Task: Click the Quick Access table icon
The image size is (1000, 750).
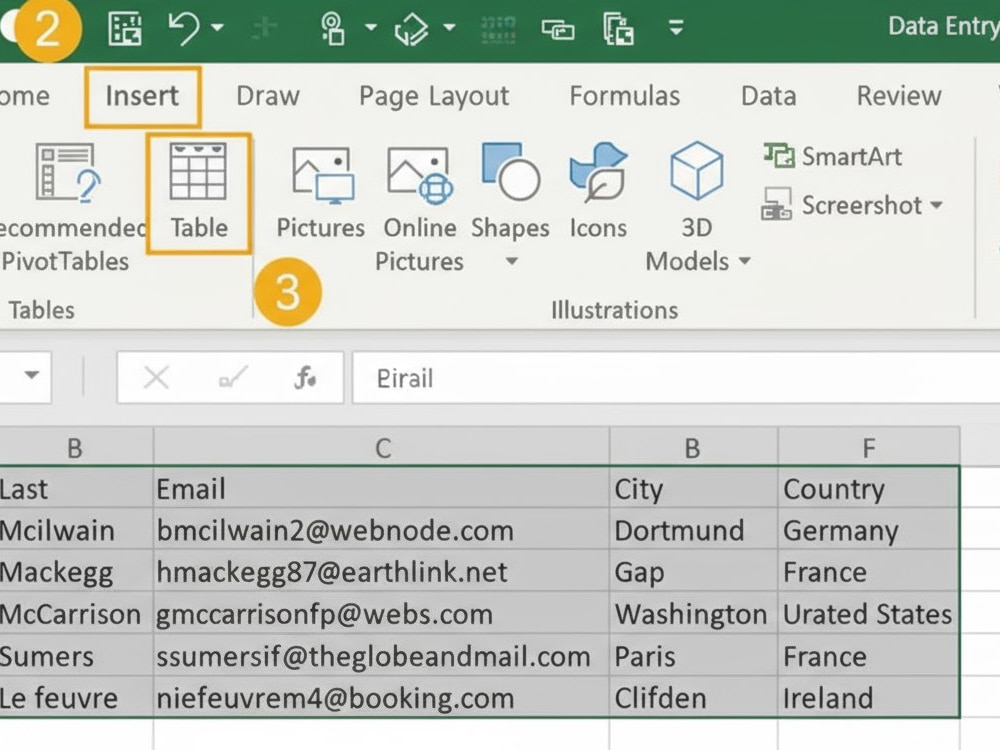Action: [x=125, y=29]
